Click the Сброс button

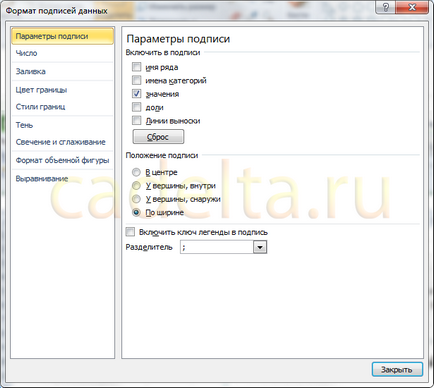[x=158, y=137]
